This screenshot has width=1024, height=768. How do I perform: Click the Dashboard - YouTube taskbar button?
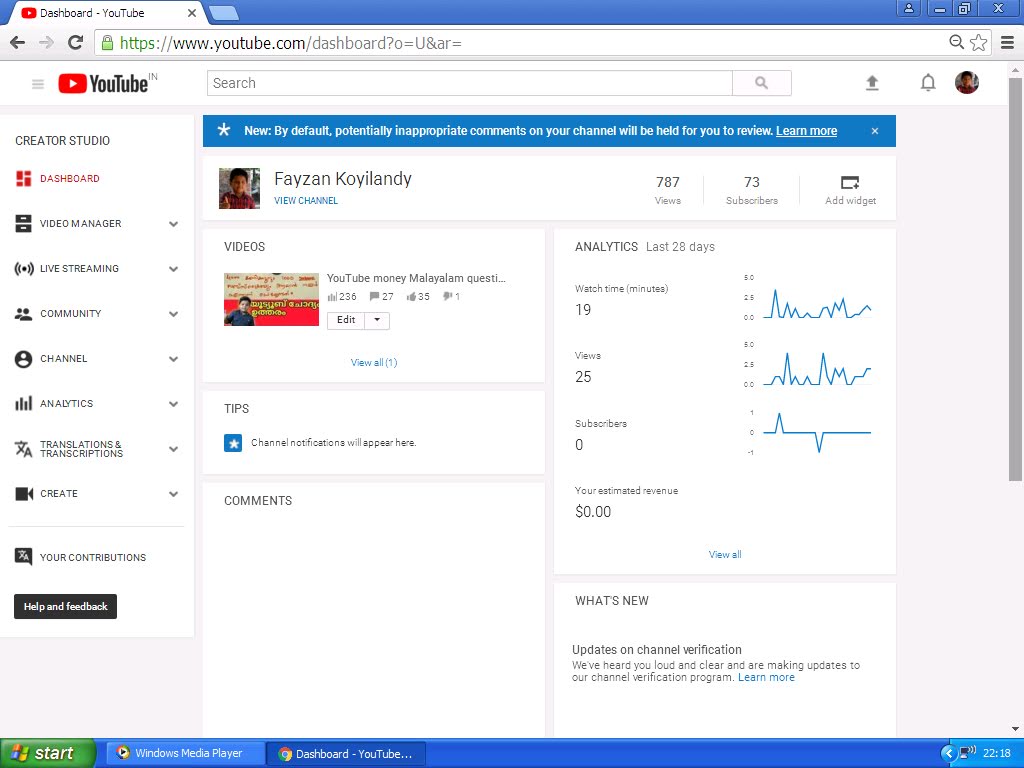click(346, 754)
